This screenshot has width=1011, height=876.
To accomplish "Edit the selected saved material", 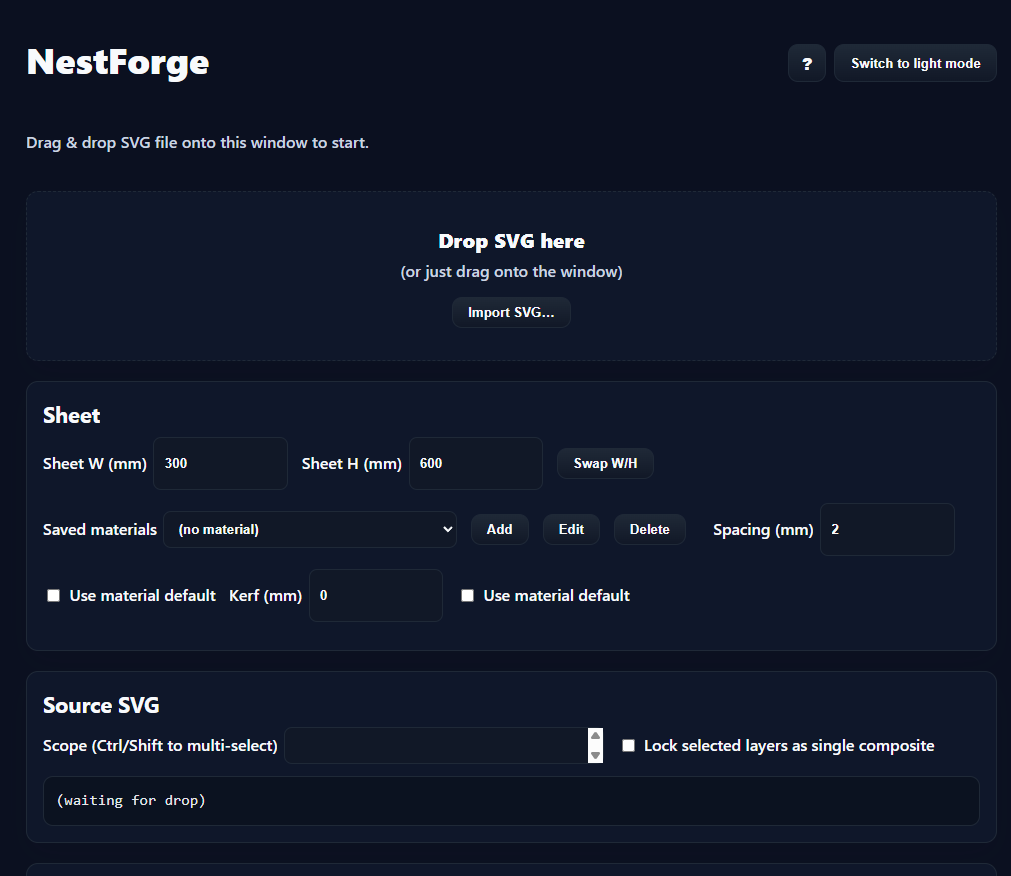I will tap(571, 530).
